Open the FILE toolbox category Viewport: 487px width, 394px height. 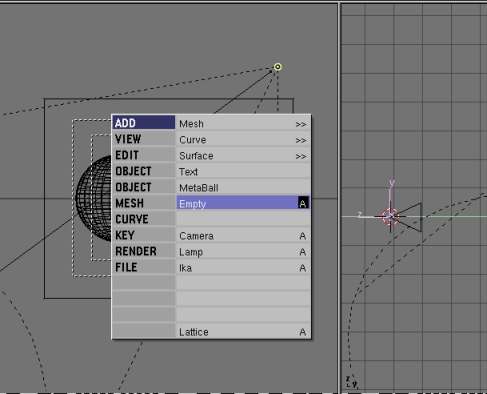(144, 267)
